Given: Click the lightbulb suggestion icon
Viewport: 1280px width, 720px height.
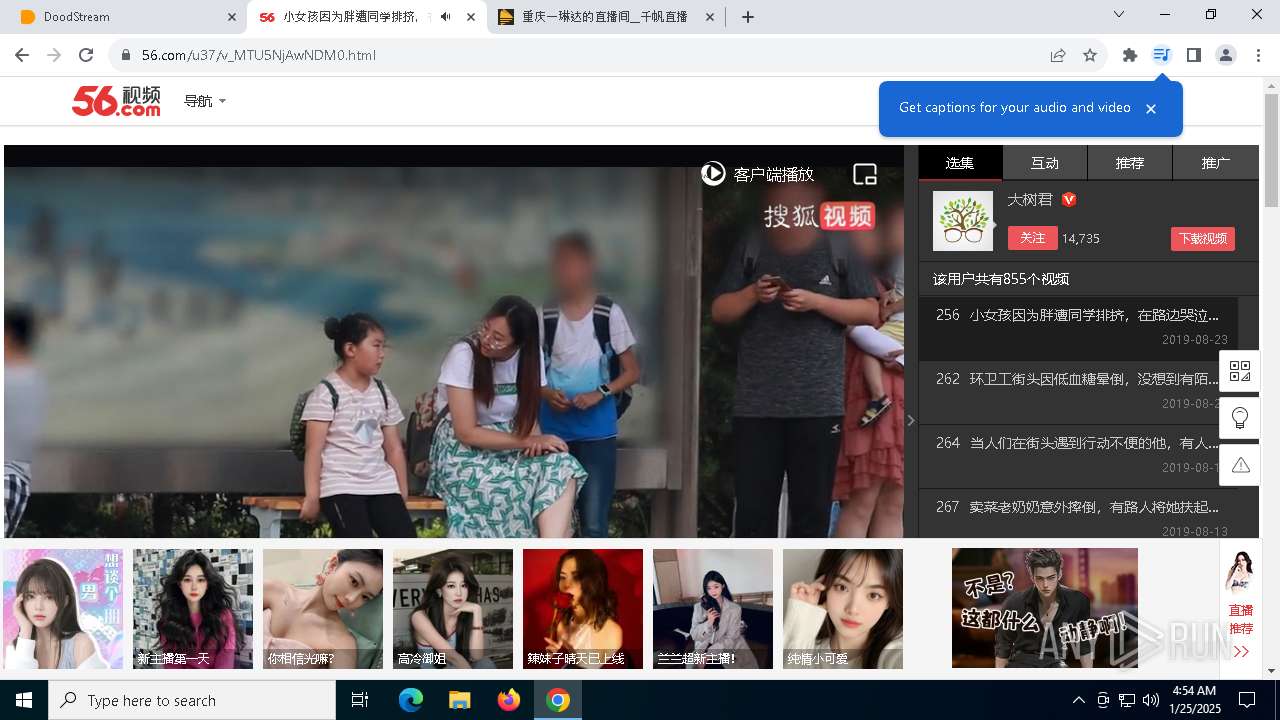Looking at the screenshot, I should pos(1240,418).
